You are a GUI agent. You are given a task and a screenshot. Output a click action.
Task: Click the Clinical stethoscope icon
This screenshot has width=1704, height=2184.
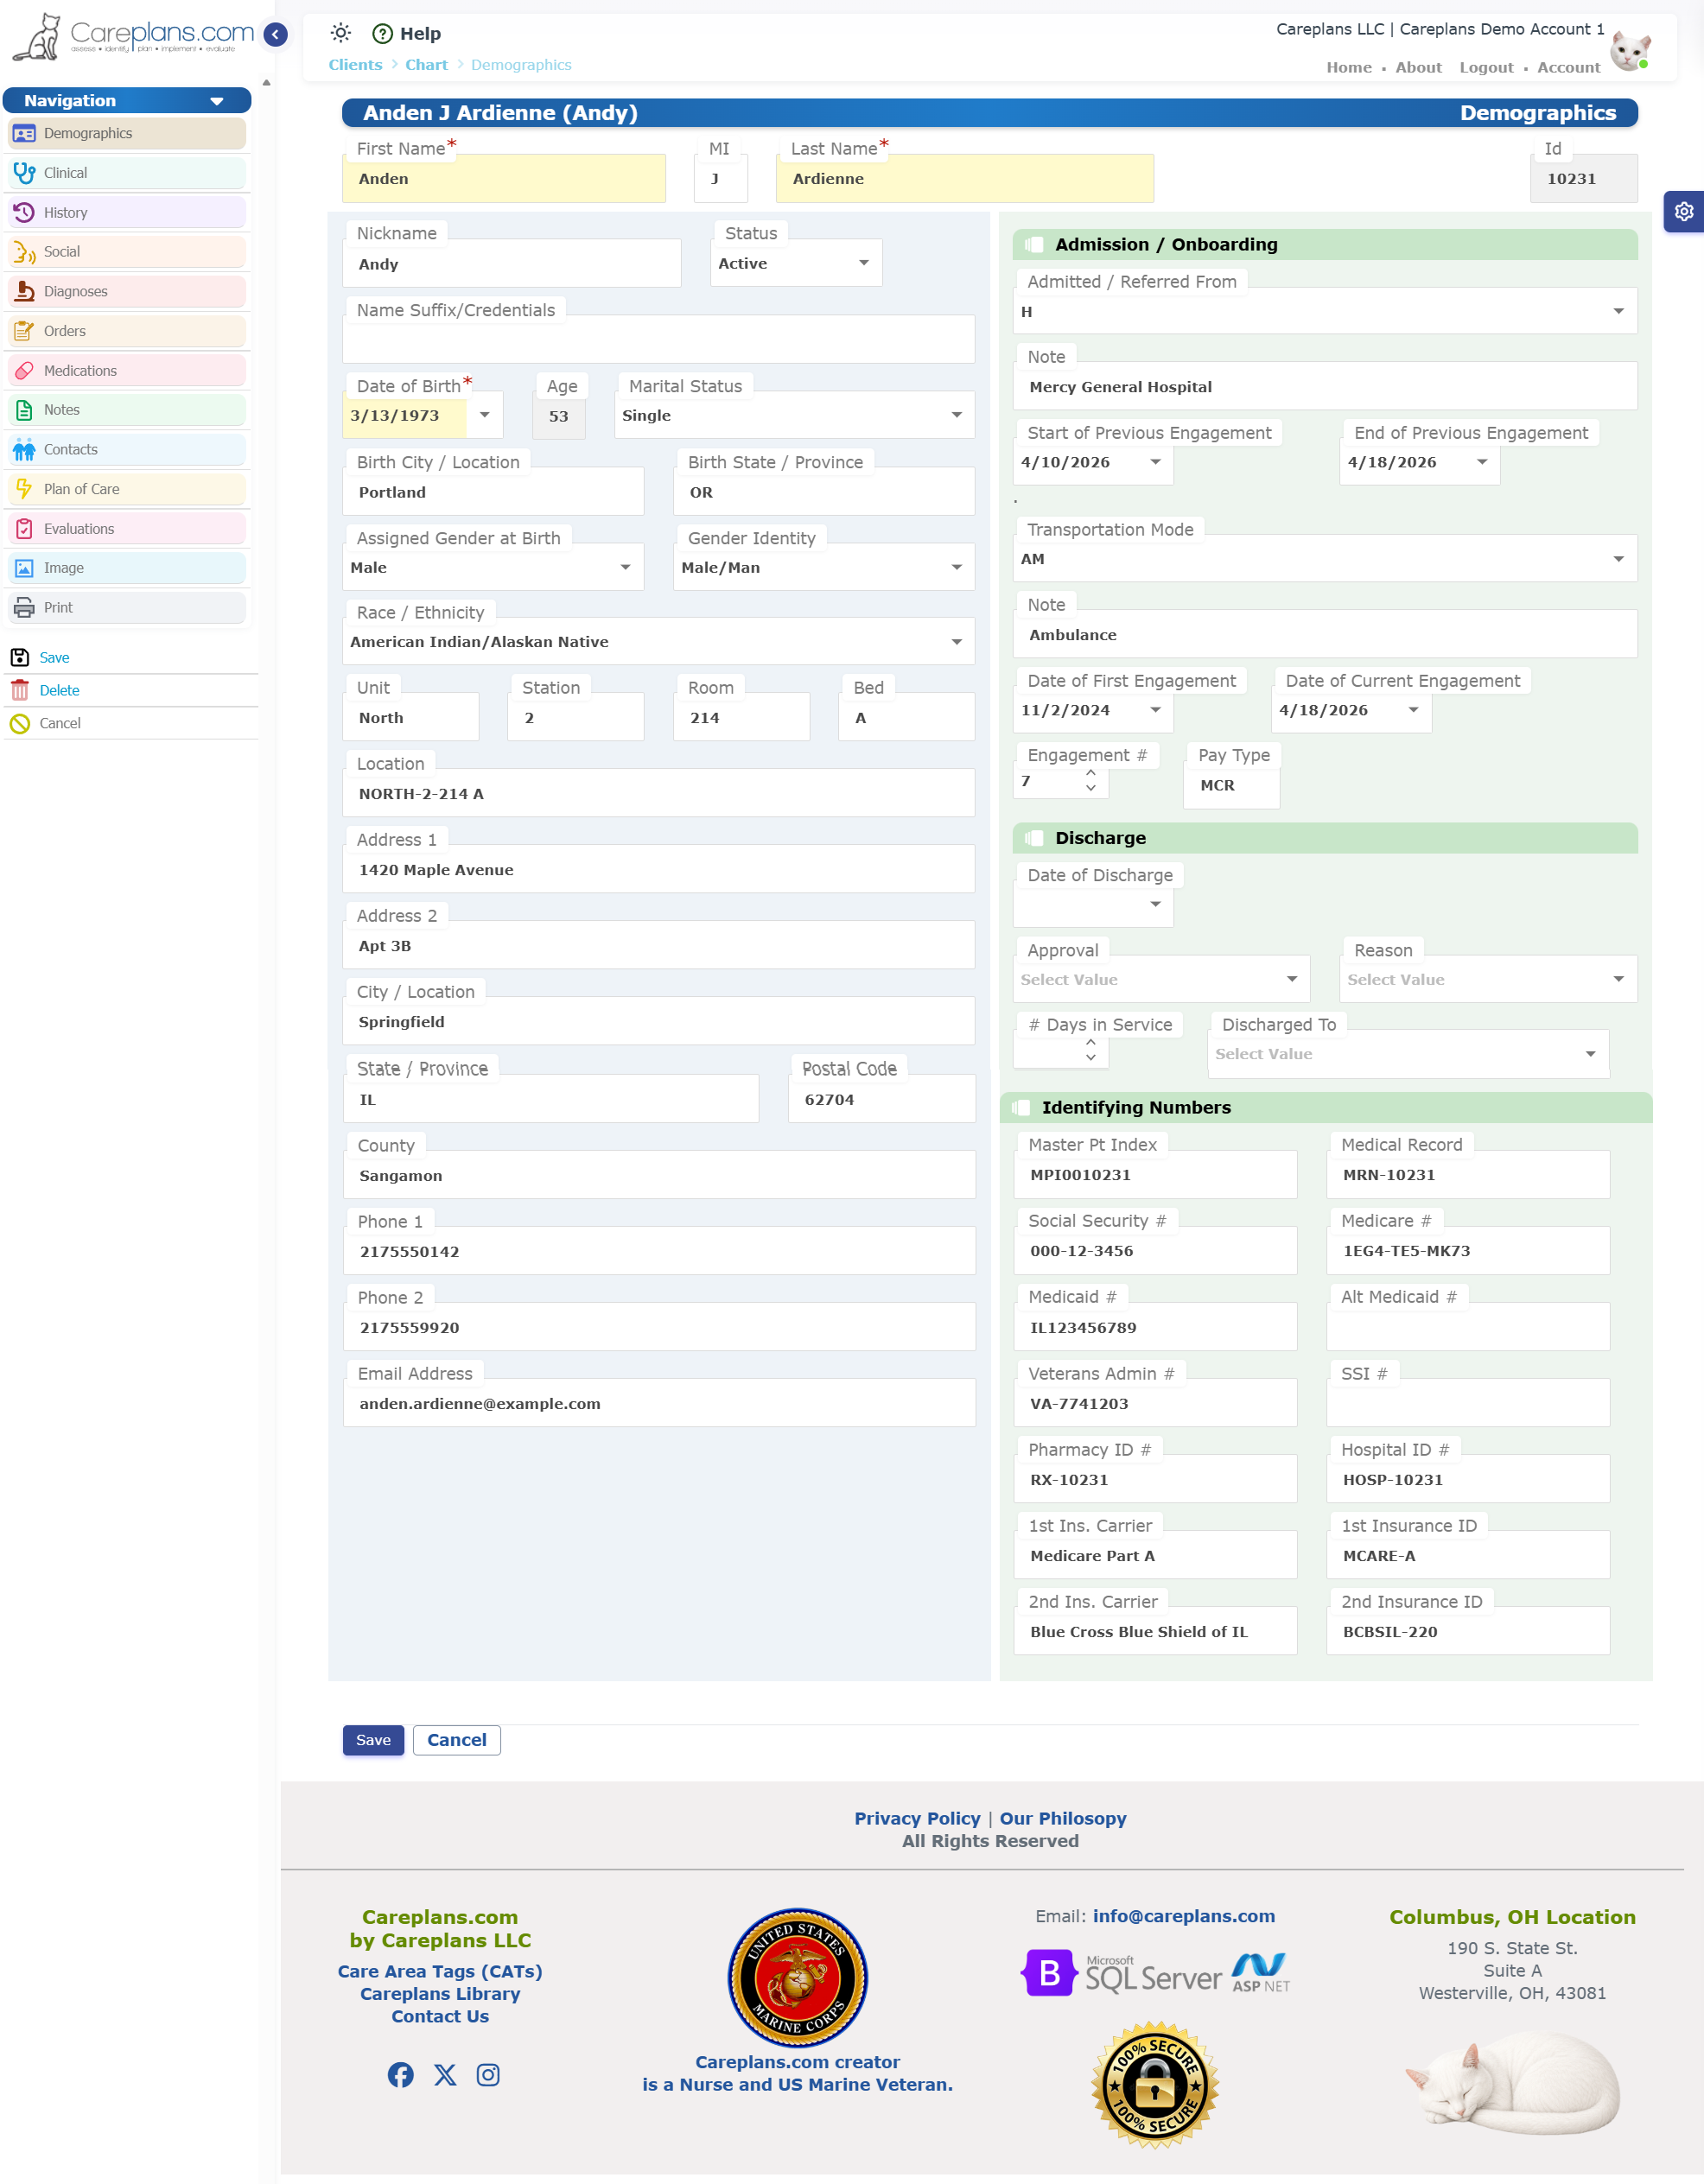[x=25, y=173]
